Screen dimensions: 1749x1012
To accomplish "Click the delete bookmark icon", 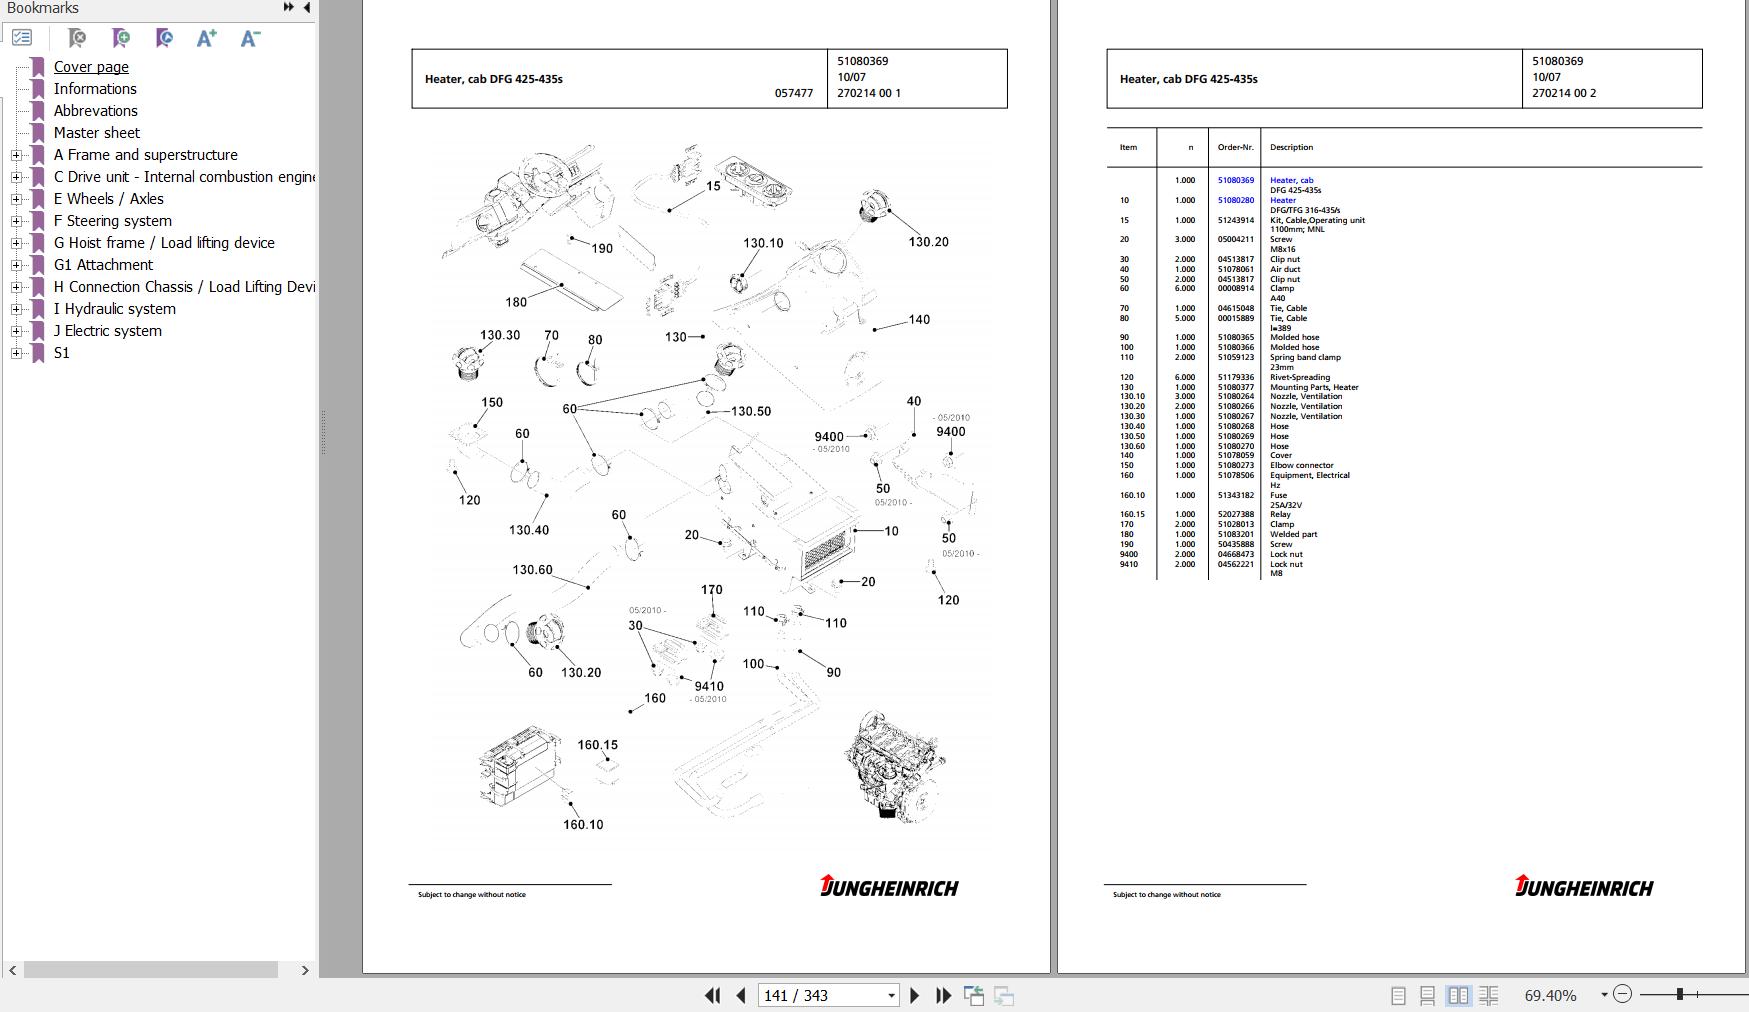I will [x=77, y=38].
